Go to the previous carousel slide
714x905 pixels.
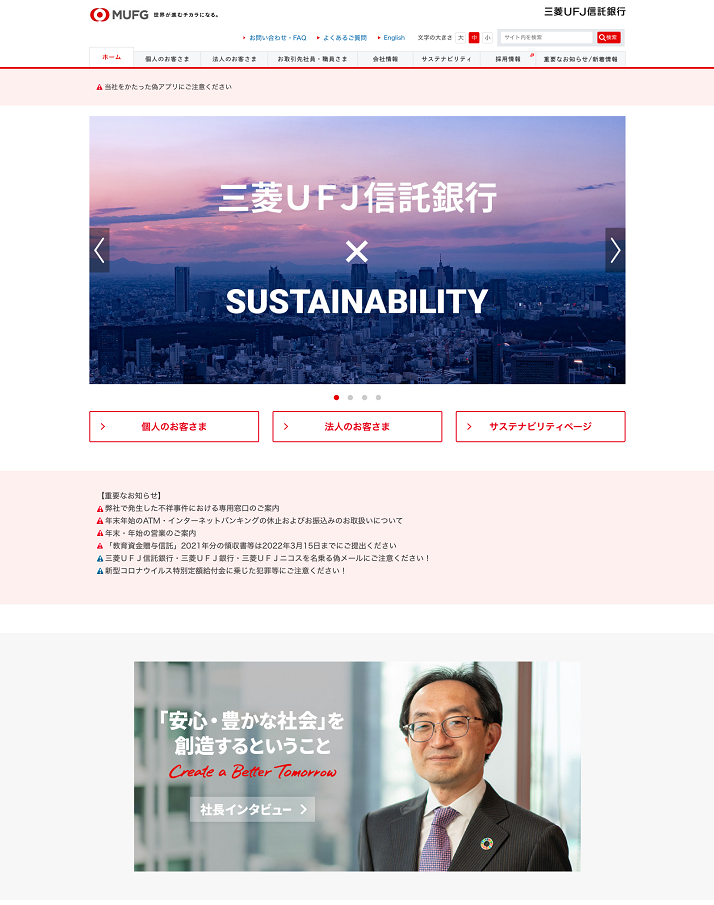click(x=99, y=250)
